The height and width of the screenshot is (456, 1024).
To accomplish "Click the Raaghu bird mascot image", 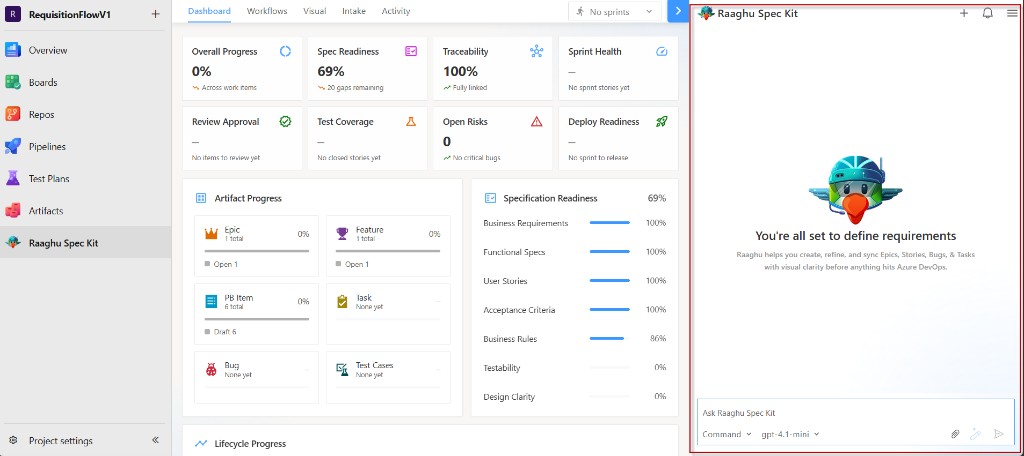I will pos(856,189).
